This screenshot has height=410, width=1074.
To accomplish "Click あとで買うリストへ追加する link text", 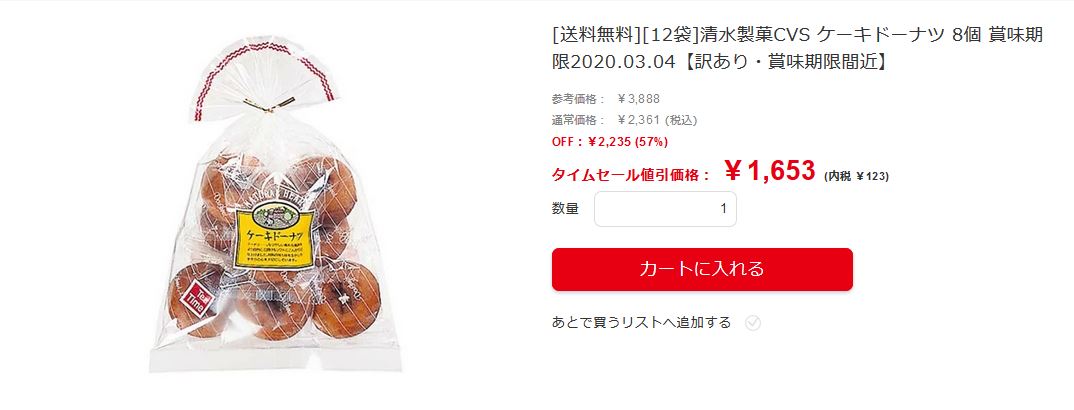I will pyautogui.click(x=641, y=322).
